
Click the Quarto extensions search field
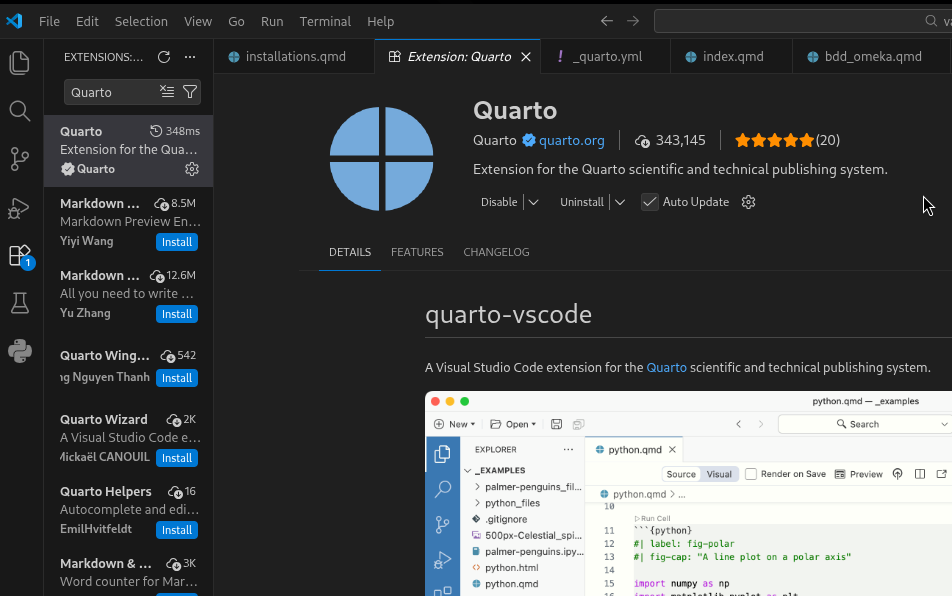coord(110,92)
